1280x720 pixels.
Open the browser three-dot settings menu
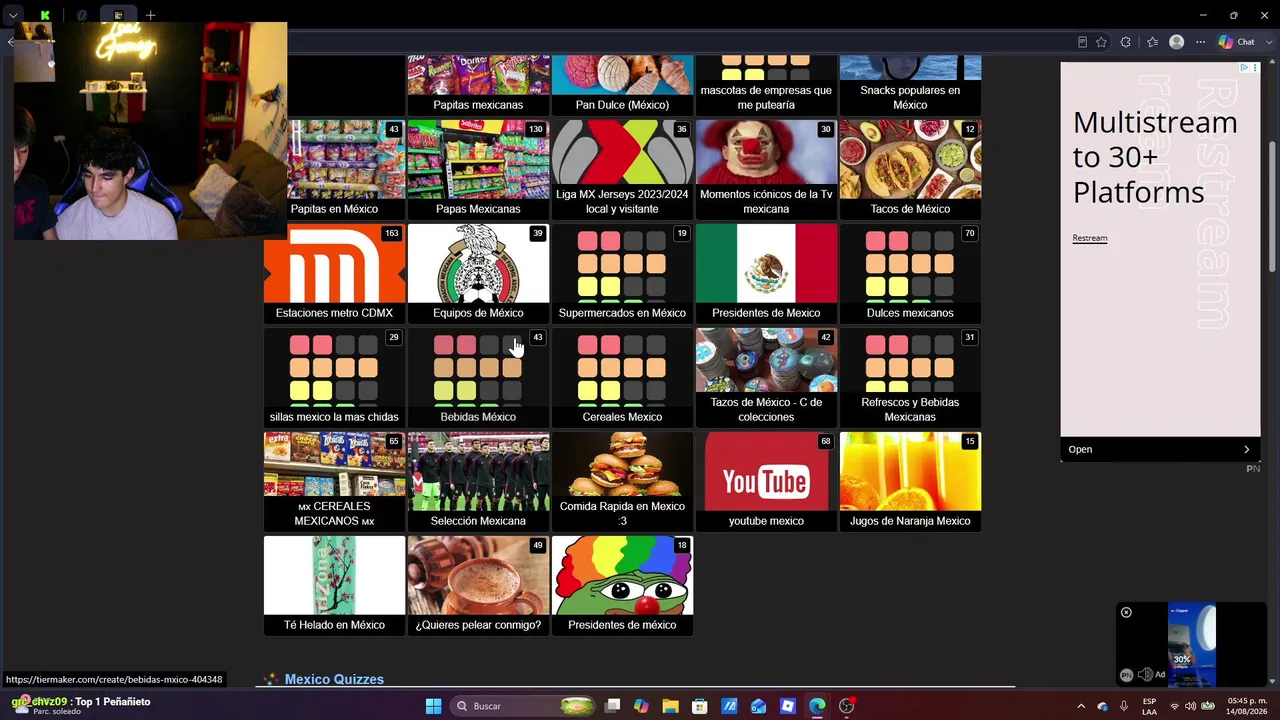pyautogui.click(x=1201, y=42)
